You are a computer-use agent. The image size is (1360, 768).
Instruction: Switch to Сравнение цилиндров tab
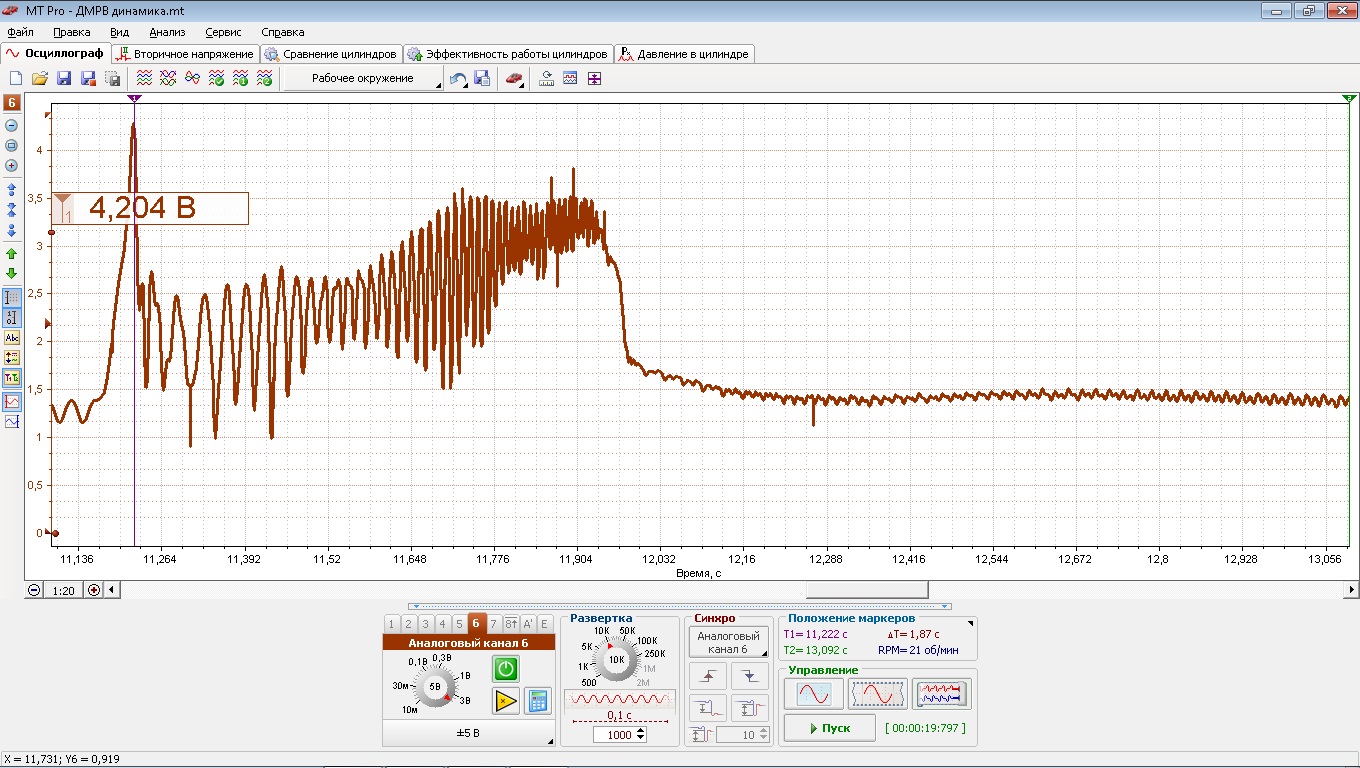(331, 53)
